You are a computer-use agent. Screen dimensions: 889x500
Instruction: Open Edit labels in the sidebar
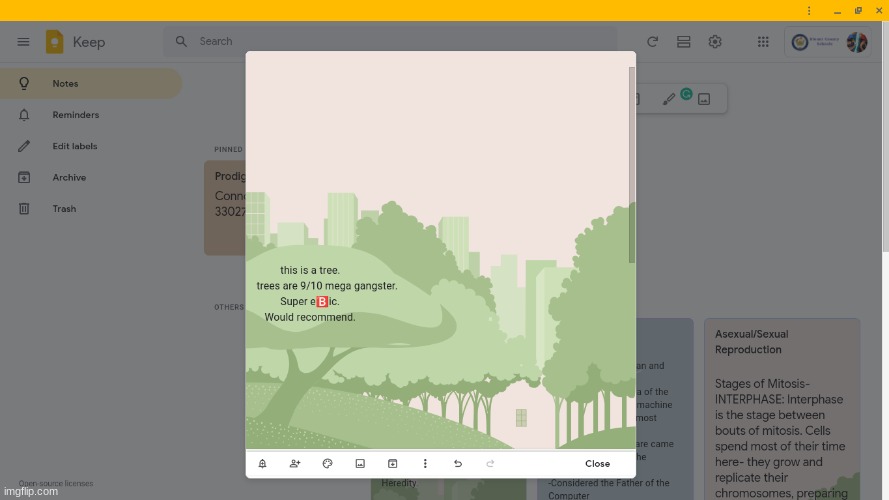click(91, 146)
